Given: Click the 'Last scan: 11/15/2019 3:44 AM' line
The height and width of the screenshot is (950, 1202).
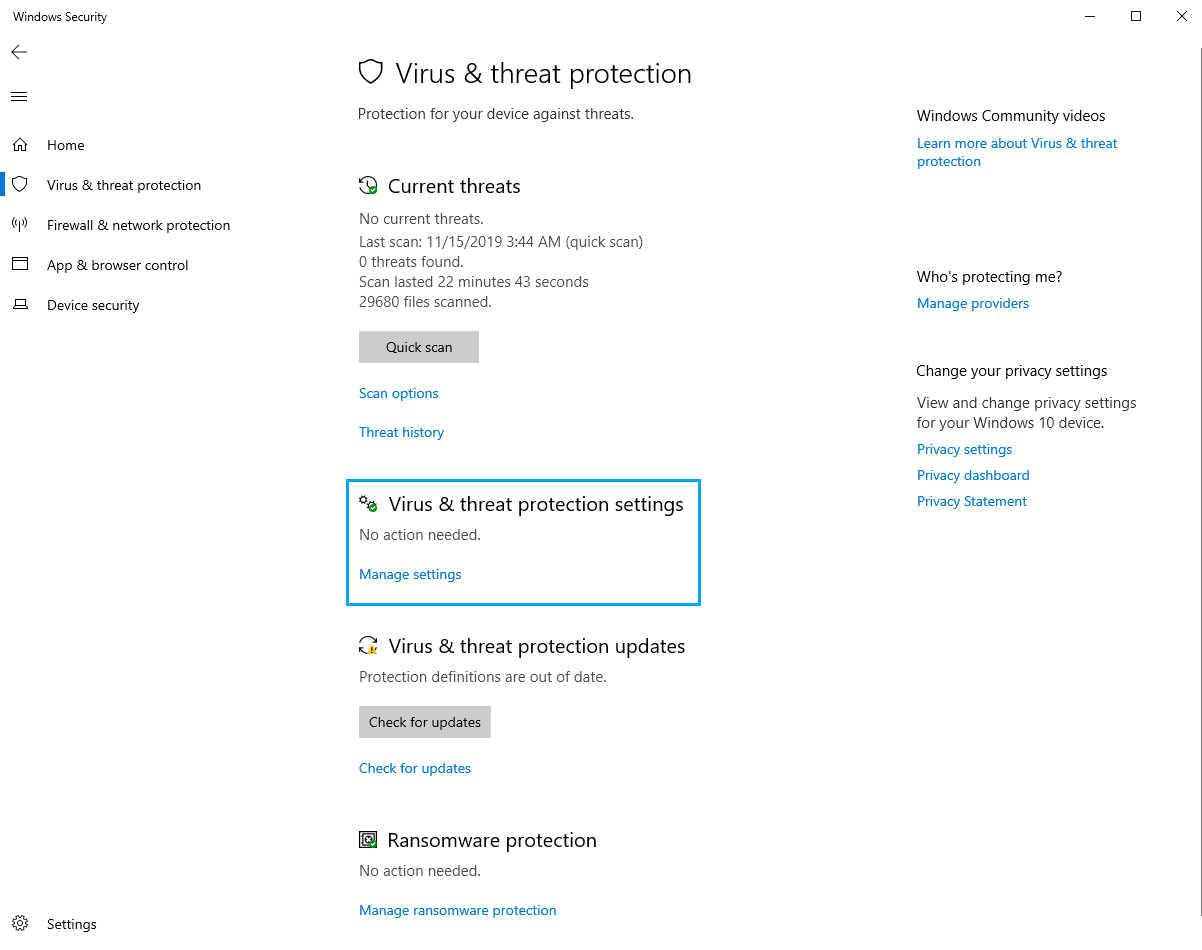Looking at the screenshot, I should (501, 241).
